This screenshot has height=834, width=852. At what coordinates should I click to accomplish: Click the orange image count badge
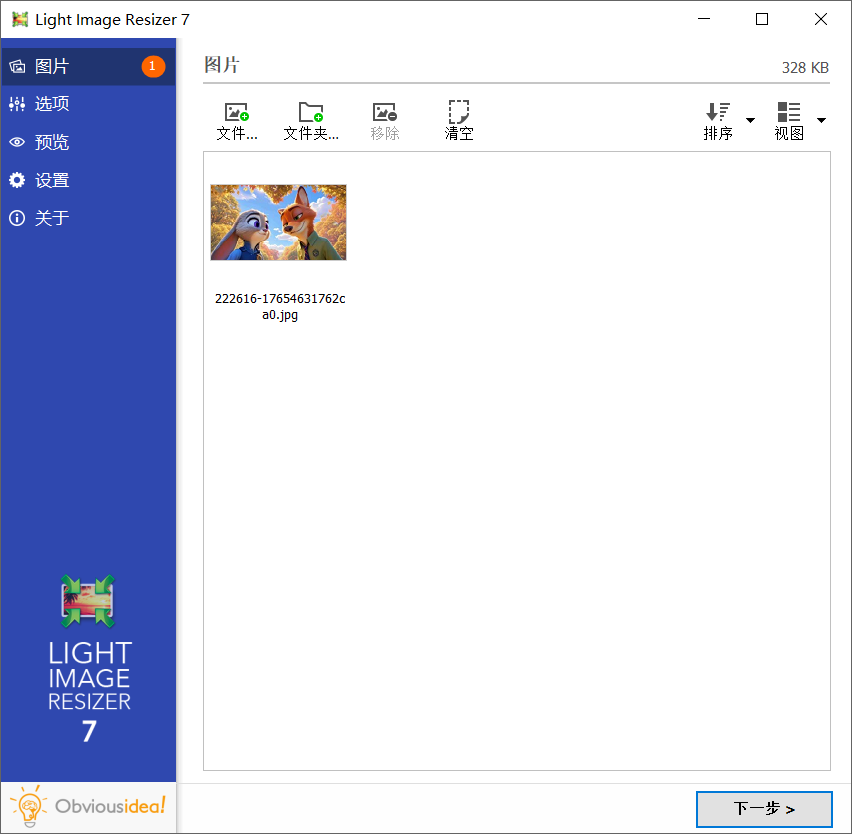153,65
